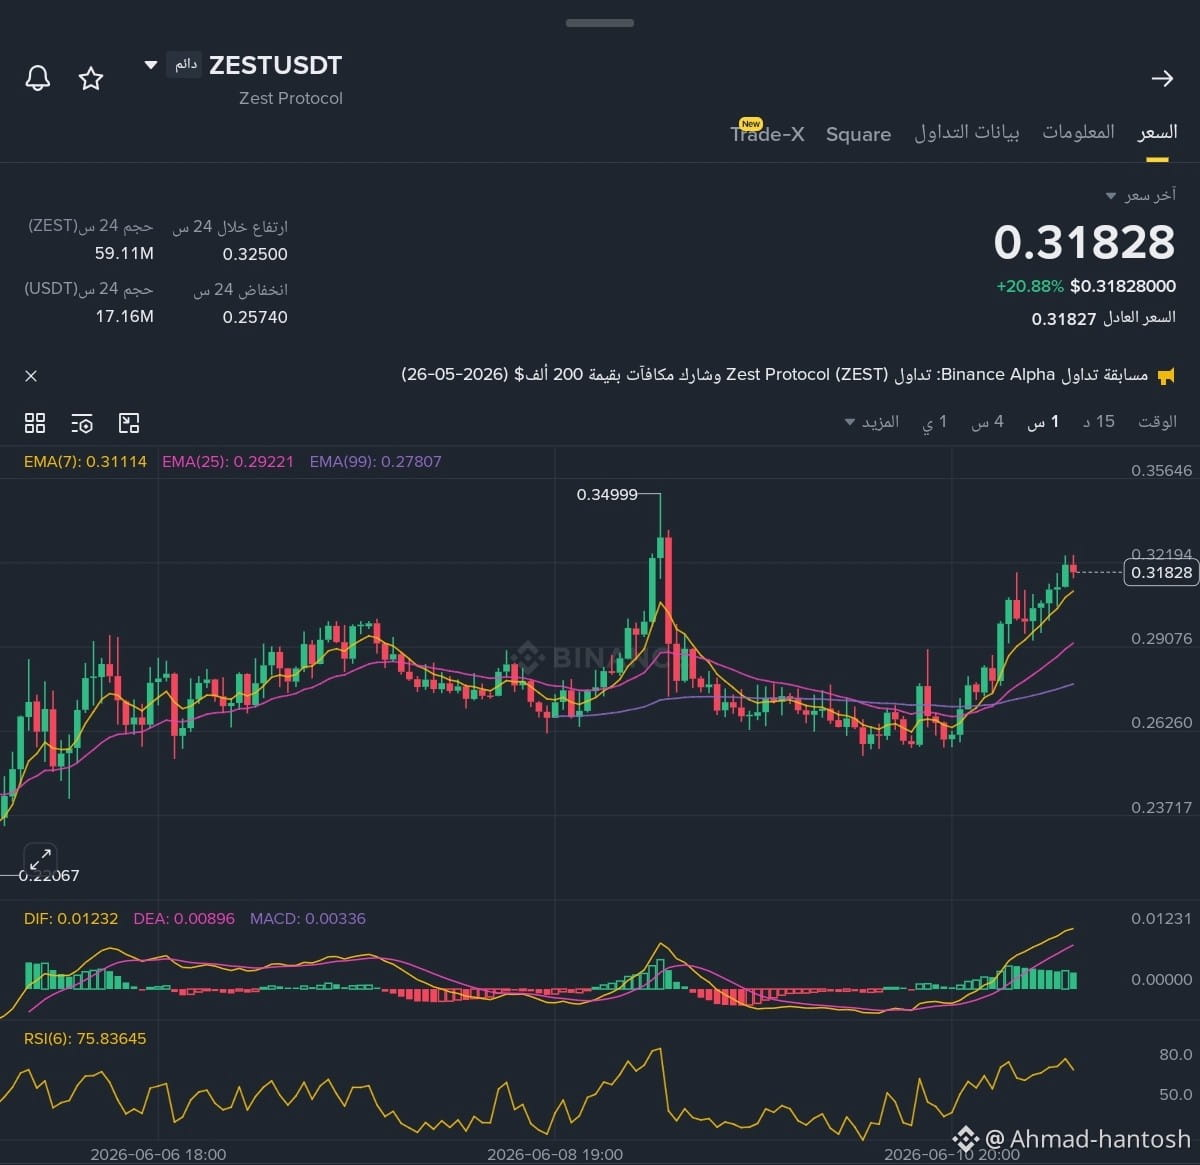
Task: Tap the EMA(7) indicator label
Action: point(85,462)
